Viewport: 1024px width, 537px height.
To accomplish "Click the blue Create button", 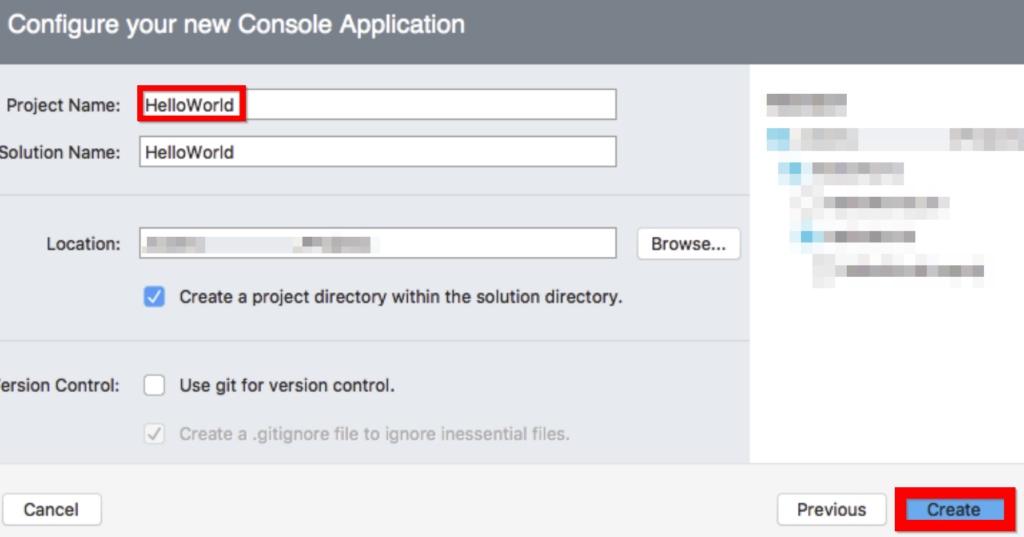I will pos(954,510).
